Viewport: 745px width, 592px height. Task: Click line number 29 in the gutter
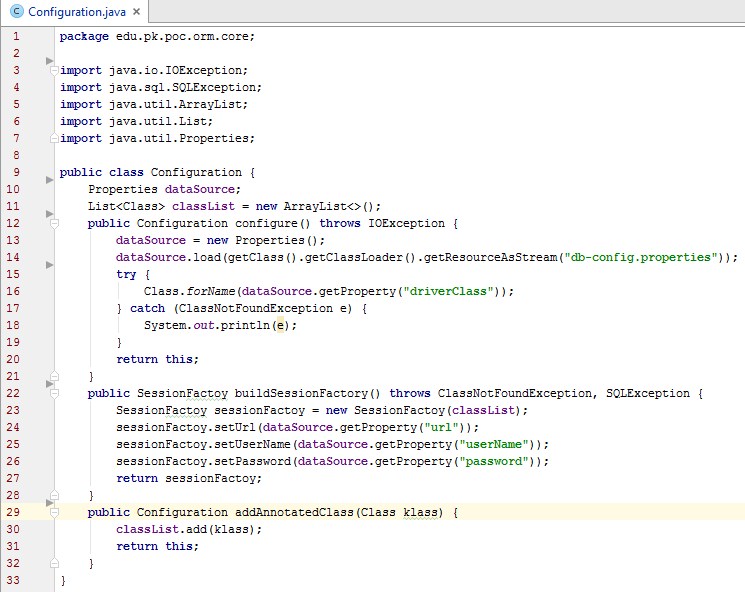pos(13,512)
